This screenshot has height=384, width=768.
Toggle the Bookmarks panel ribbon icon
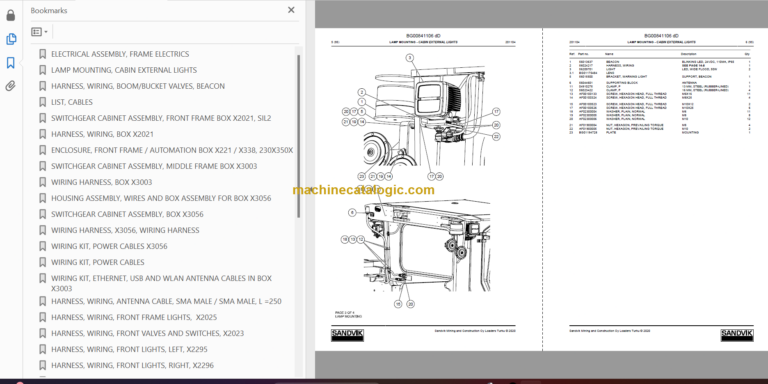pyautogui.click(x=11, y=63)
